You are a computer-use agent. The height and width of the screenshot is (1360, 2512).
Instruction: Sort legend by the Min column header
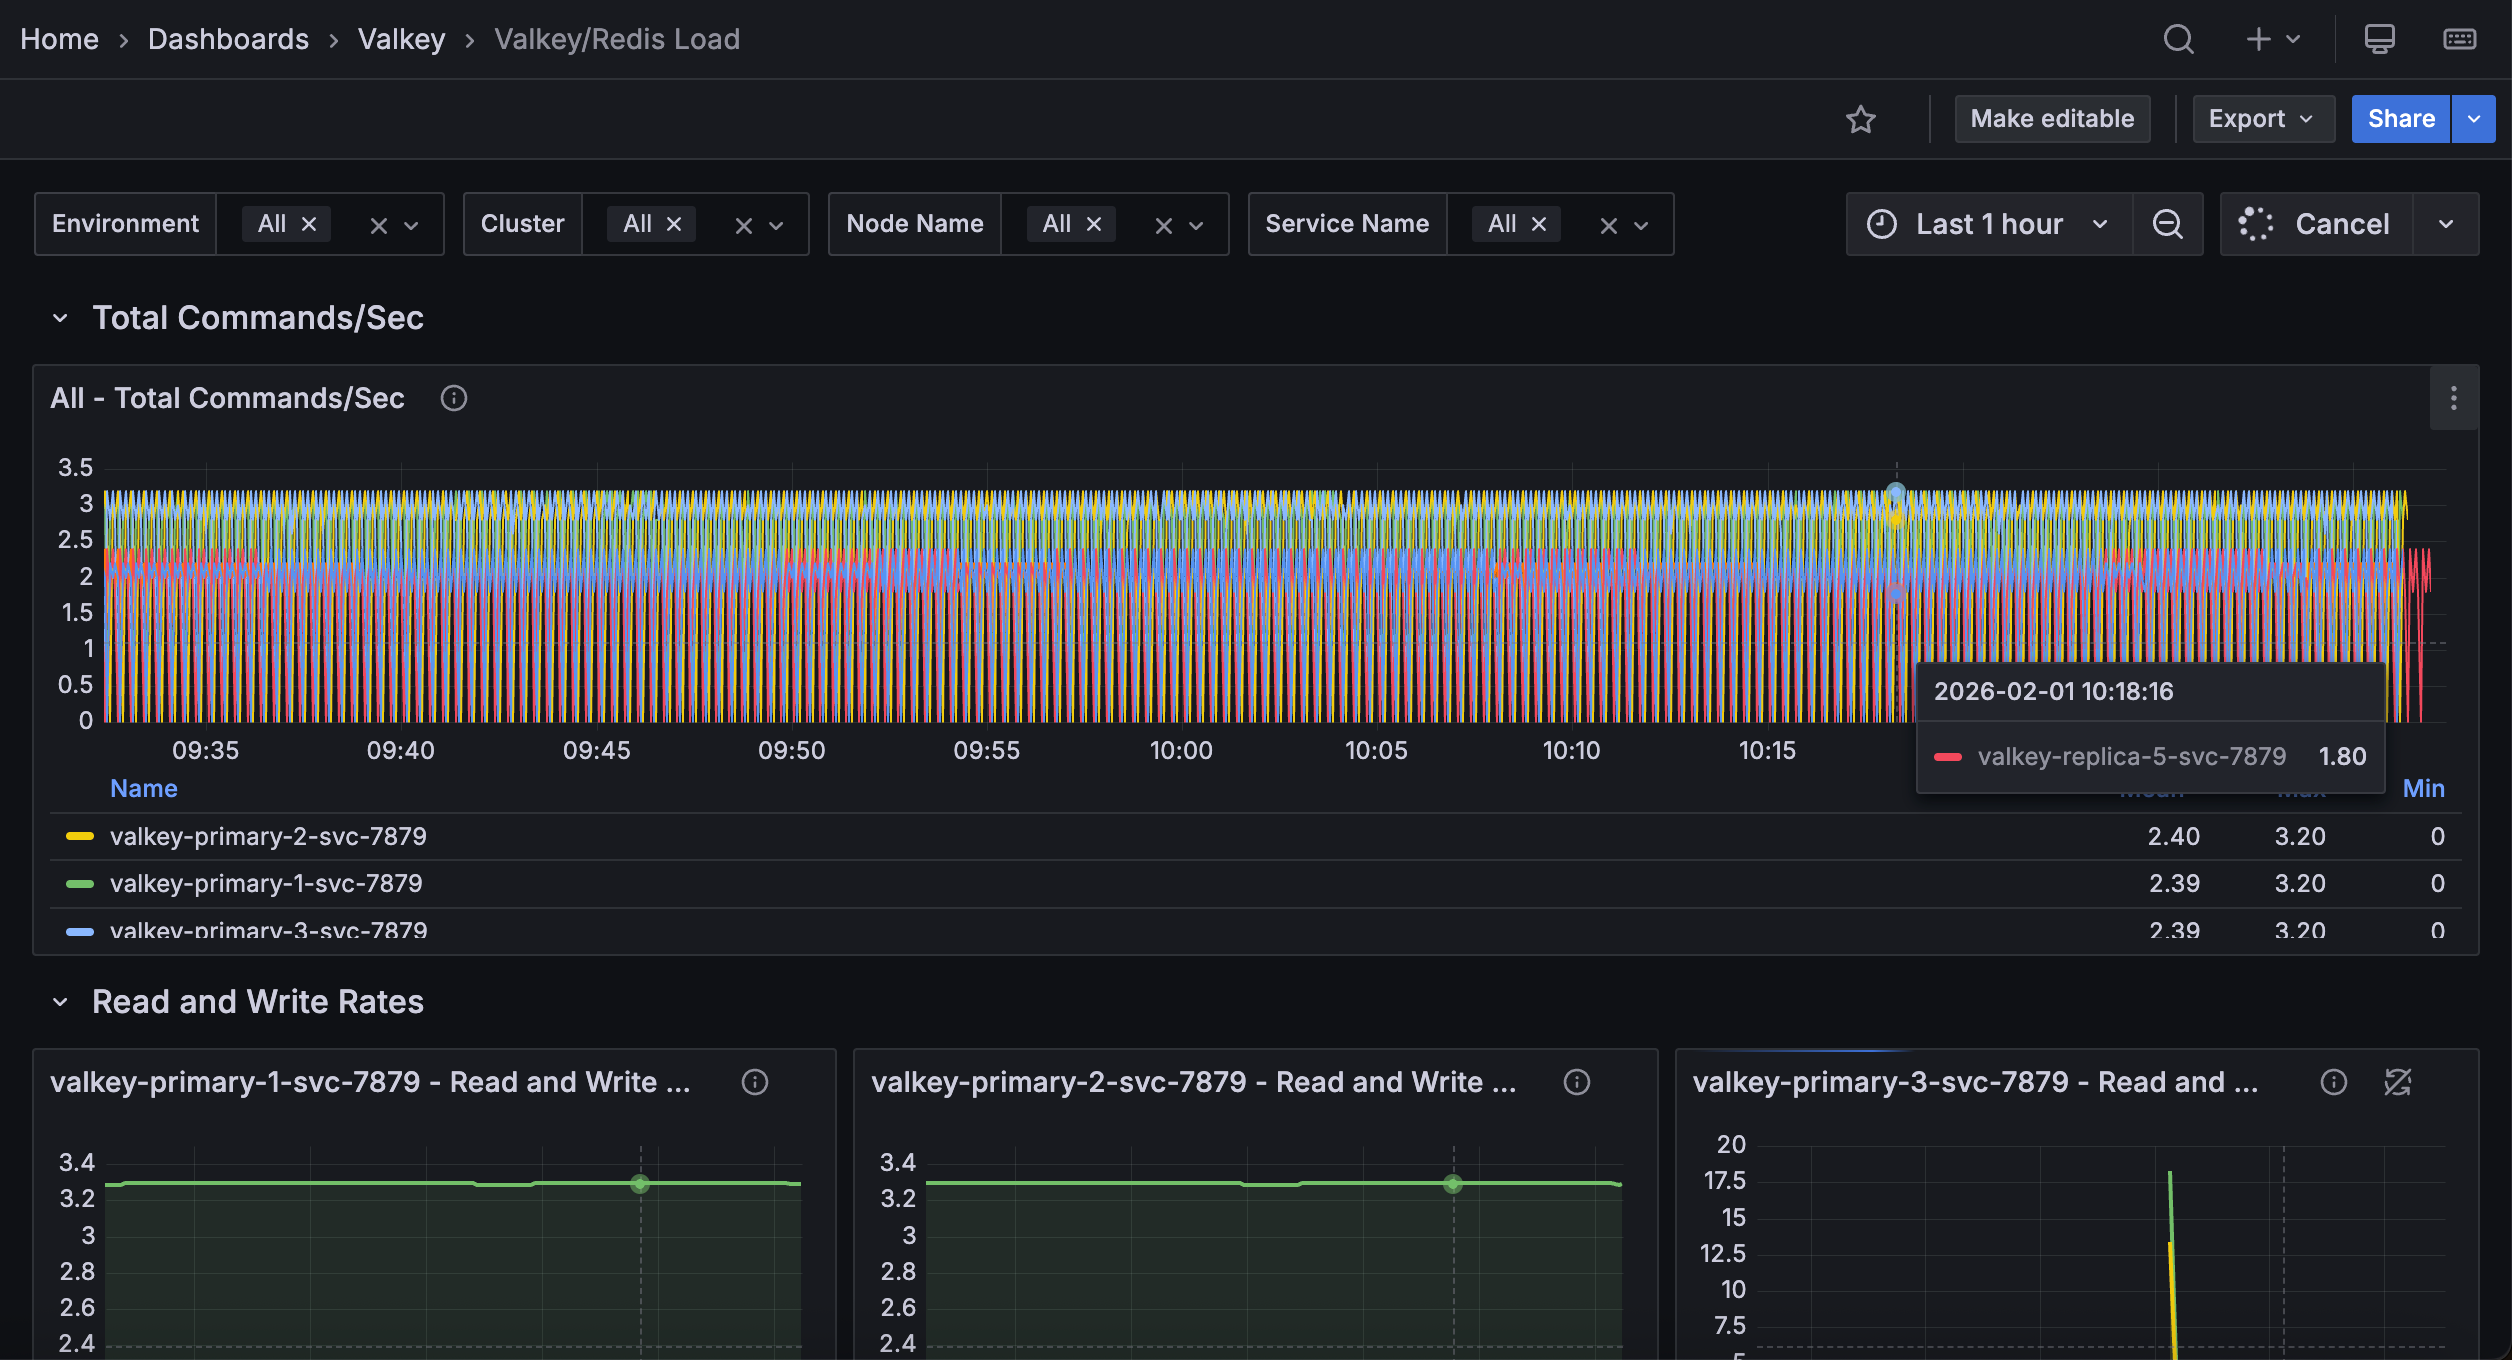[2423, 788]
